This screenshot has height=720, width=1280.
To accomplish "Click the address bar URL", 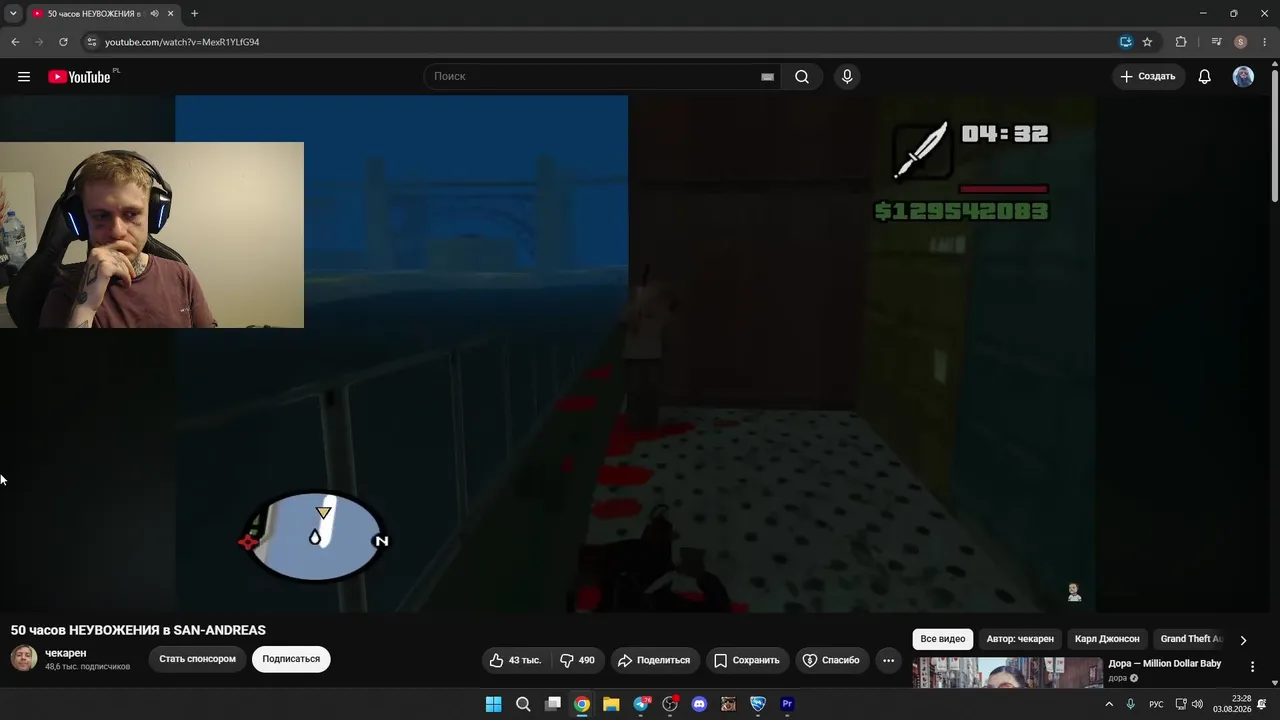I will [182, 42].
